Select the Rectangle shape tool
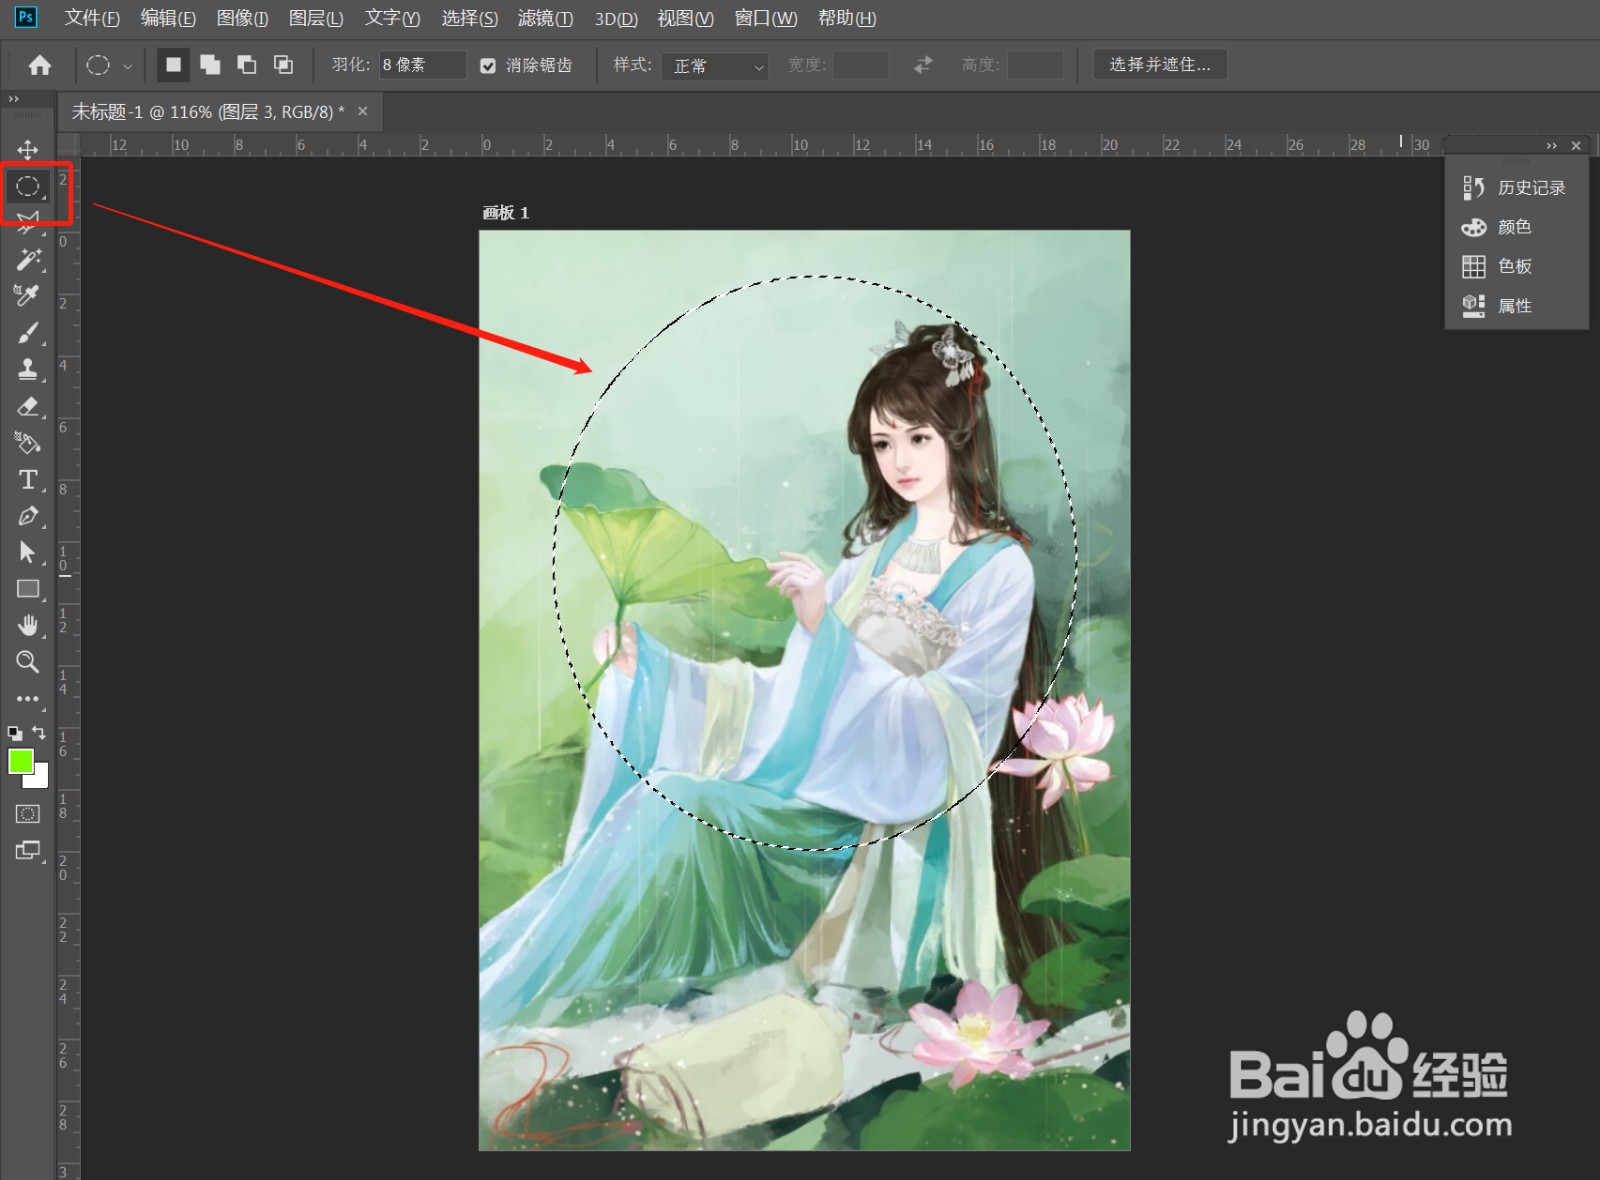Viewport: 1600px width, 1180px height. [x=27, y=589]
